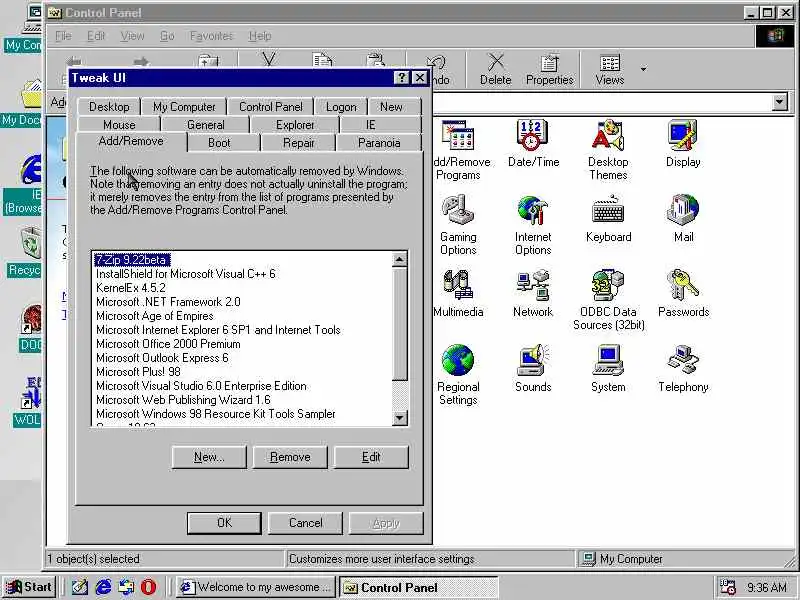The image size is (800, 600).
Task: Switch to Welcome to my awesome taskbar window
Action: click(x=255, y=587)
